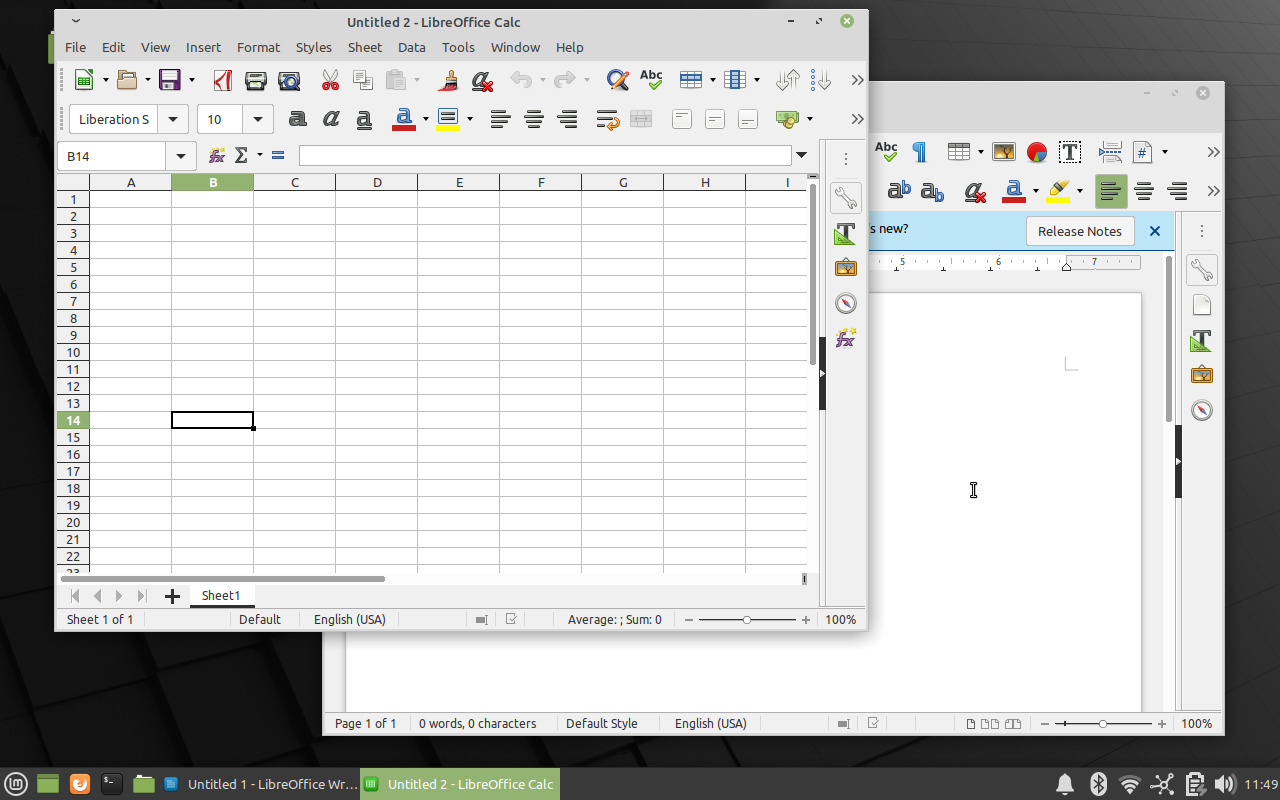Click the Calc formula input field
The image size is (1280, 800).
pos(545,156)
